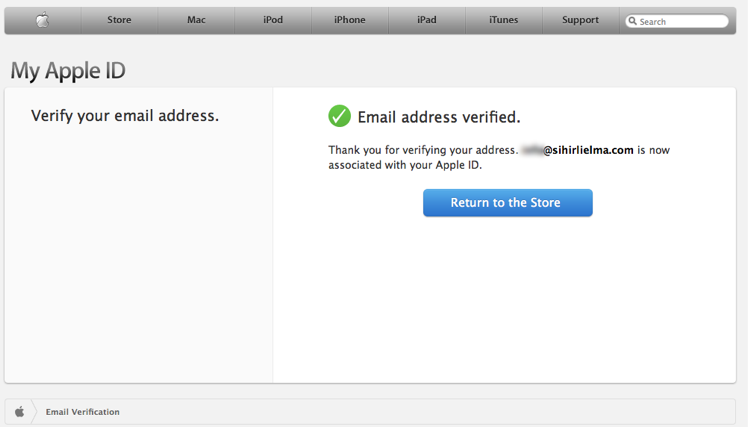Select iPod in the top navigation

click(273, 20)
